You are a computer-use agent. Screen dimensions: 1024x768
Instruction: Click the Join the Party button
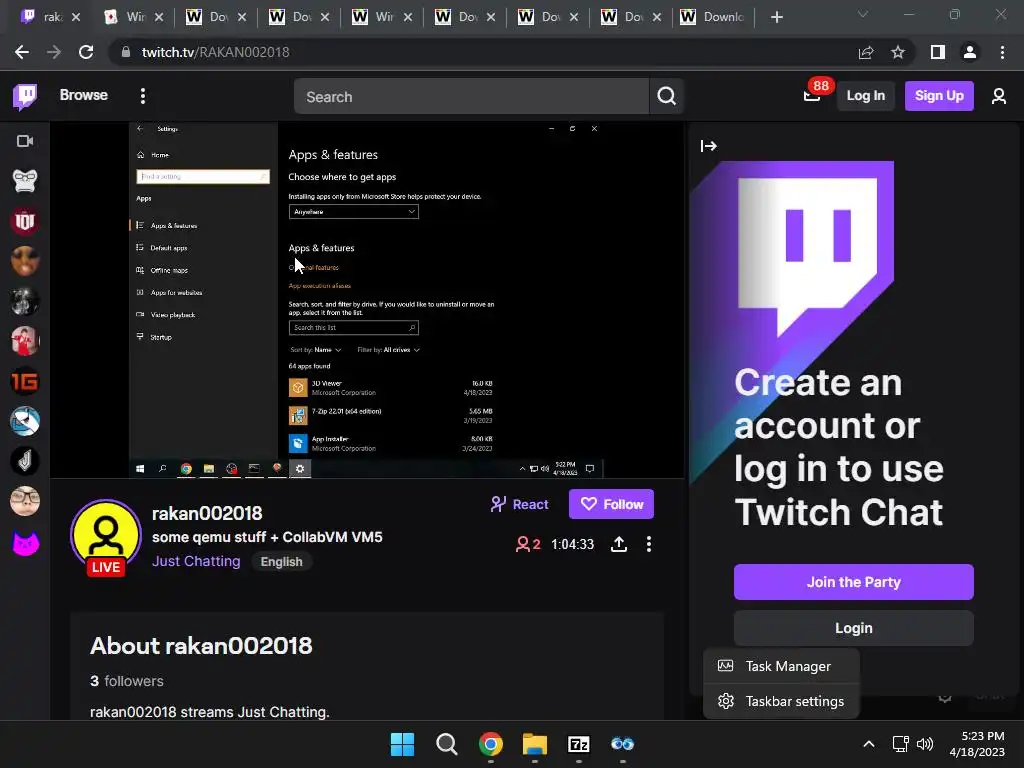click(854, 582)
